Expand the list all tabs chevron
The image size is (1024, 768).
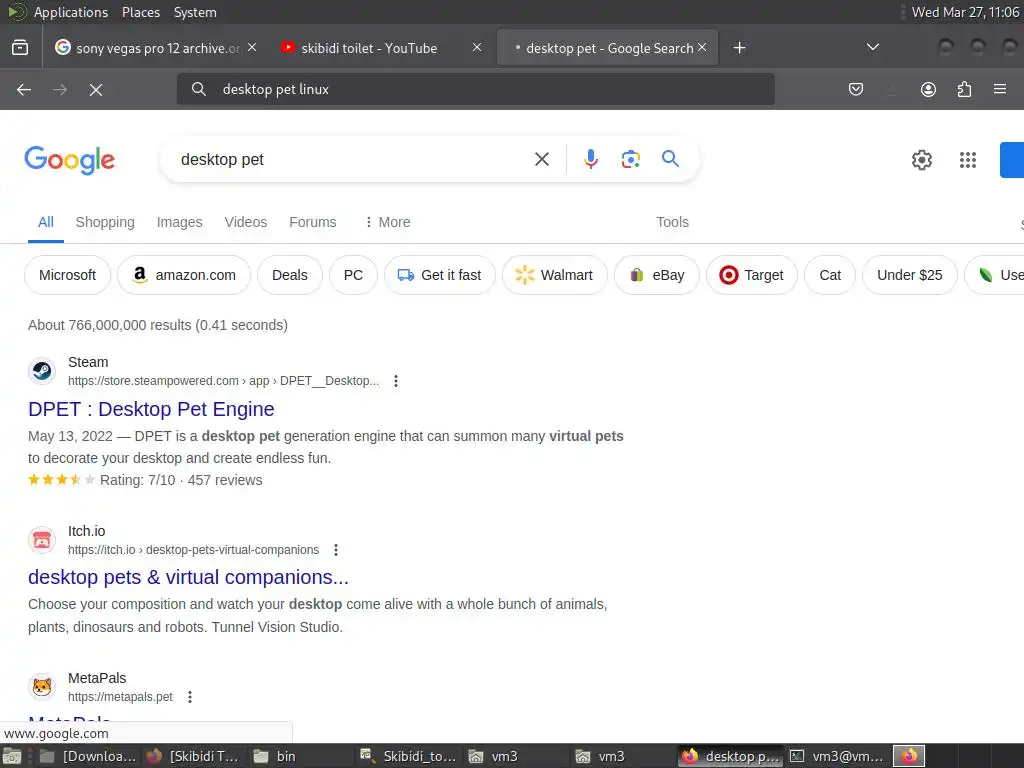coord(872,48)
